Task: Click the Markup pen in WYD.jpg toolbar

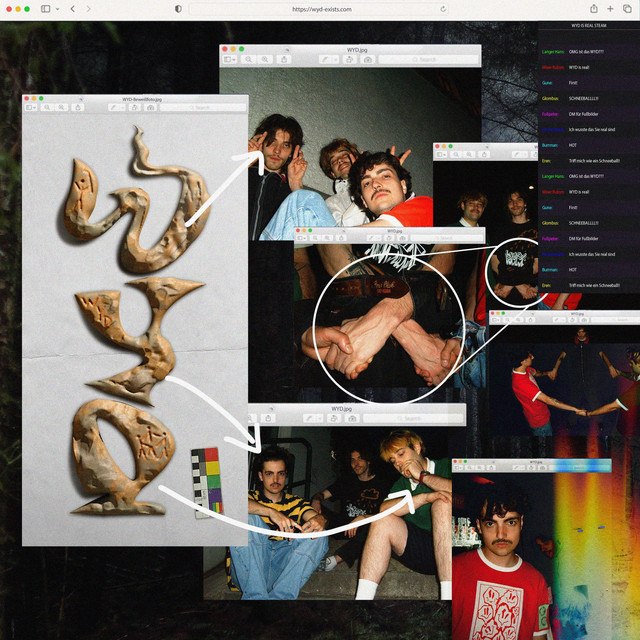Action: coord(324,60)
